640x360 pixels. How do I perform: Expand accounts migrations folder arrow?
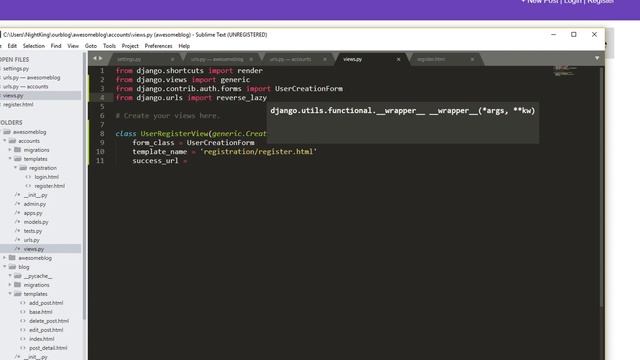[10, 150]
